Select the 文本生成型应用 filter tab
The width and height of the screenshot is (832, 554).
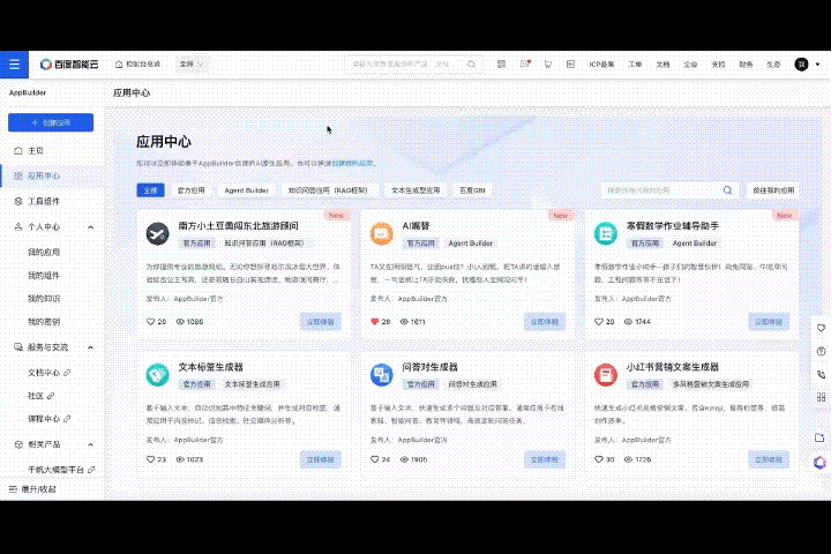point(415,190)
